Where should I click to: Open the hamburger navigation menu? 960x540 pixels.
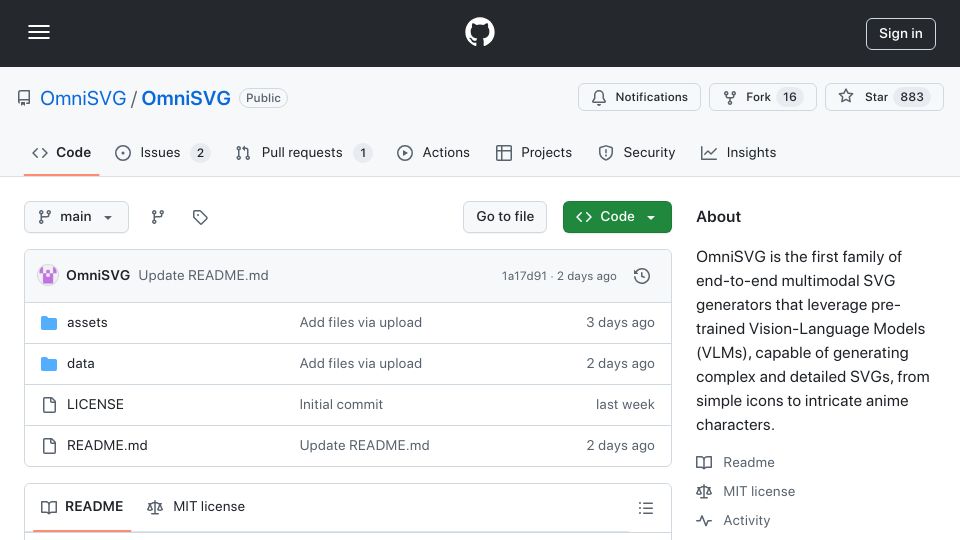pos(39,32)
